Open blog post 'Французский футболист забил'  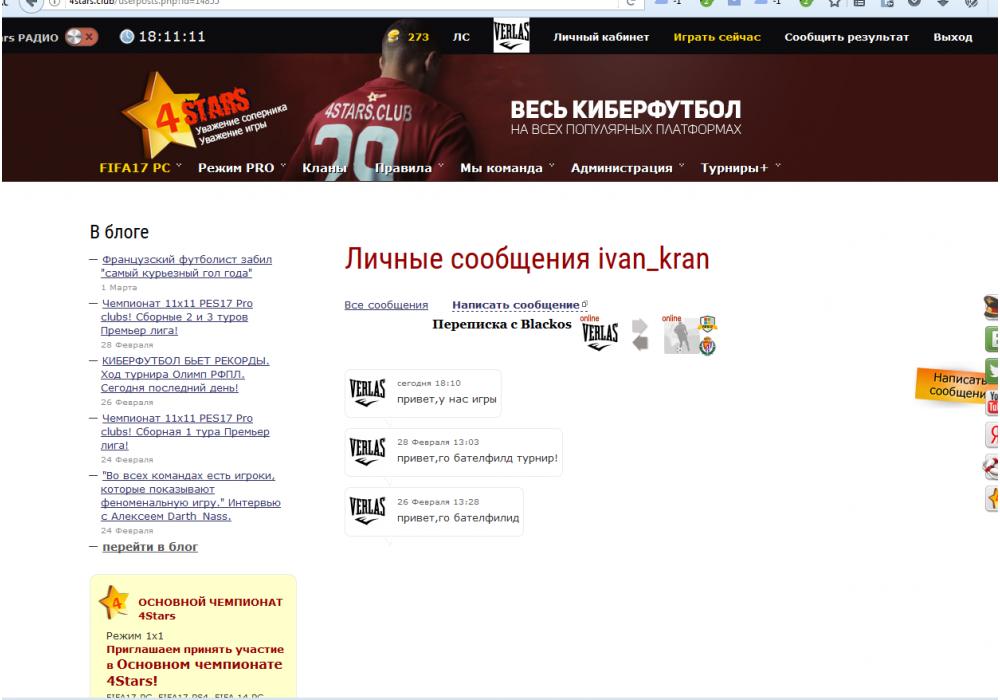pos(186,266)
